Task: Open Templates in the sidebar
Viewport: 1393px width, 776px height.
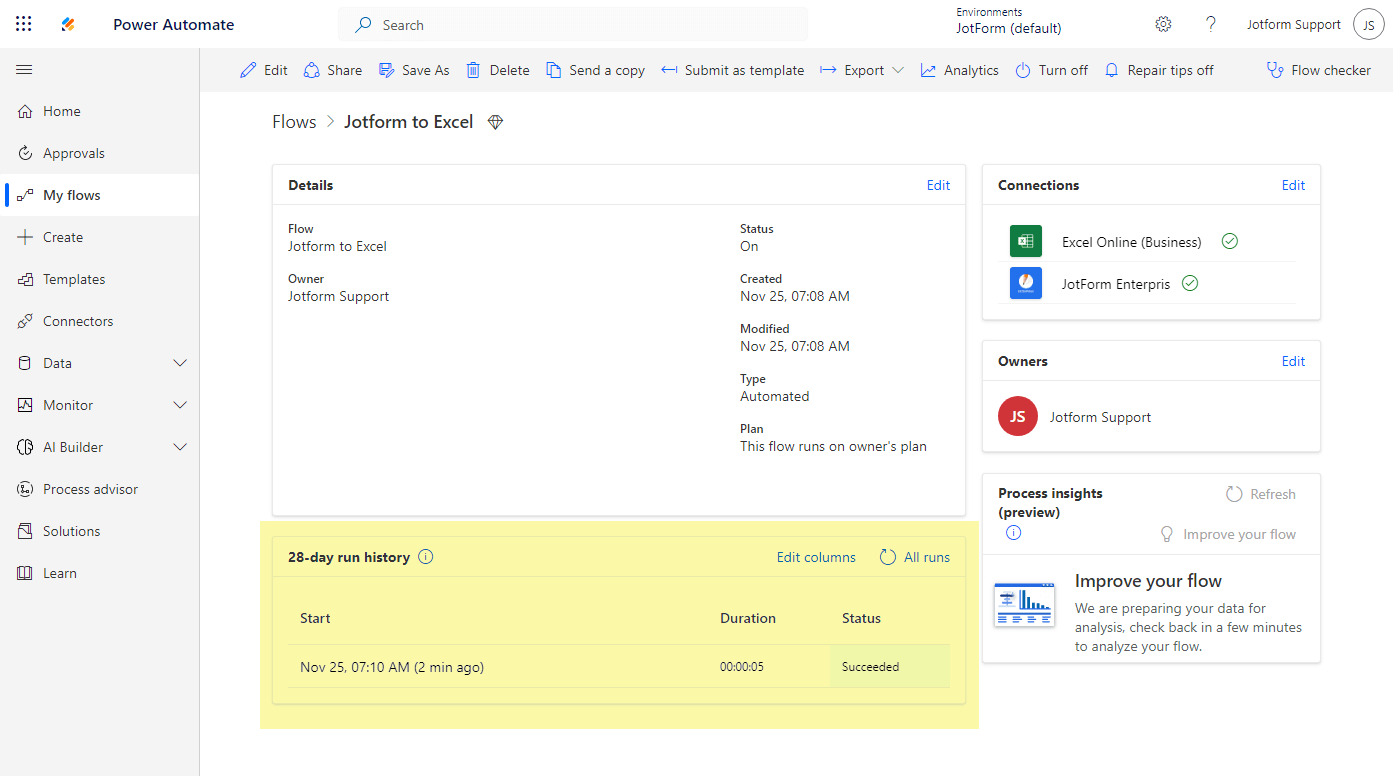Action: point(100,279)
